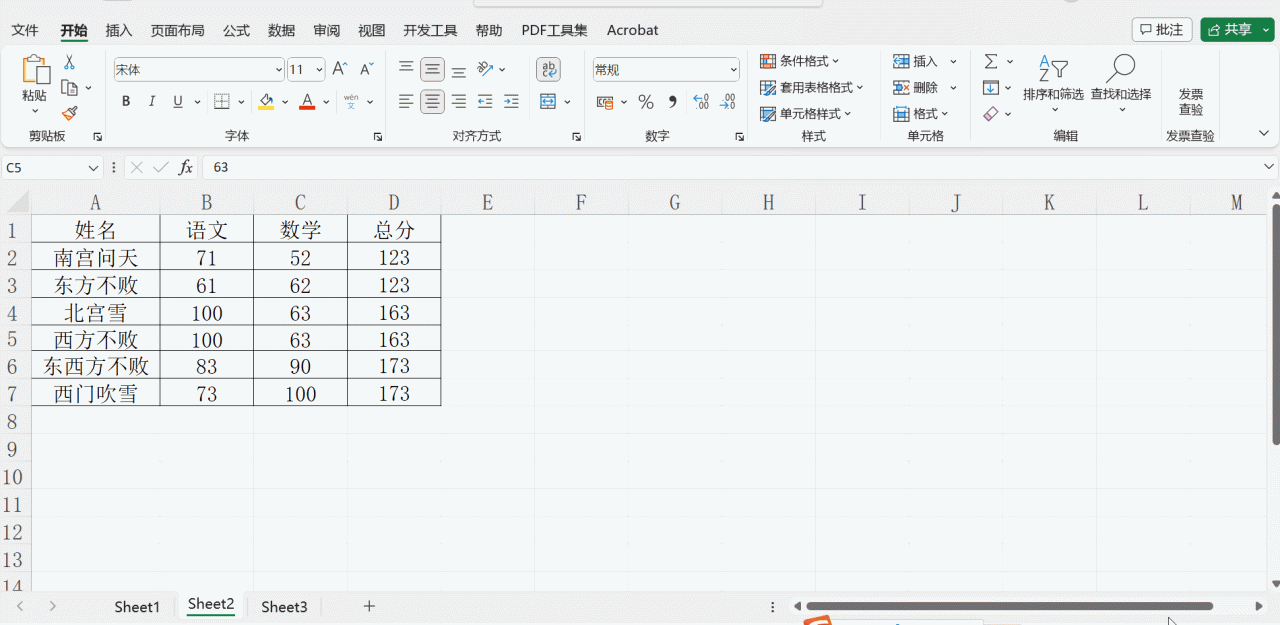Increase font size with larger A icon
Viewport: 1280px width, 625px height.
coord(340,69)
